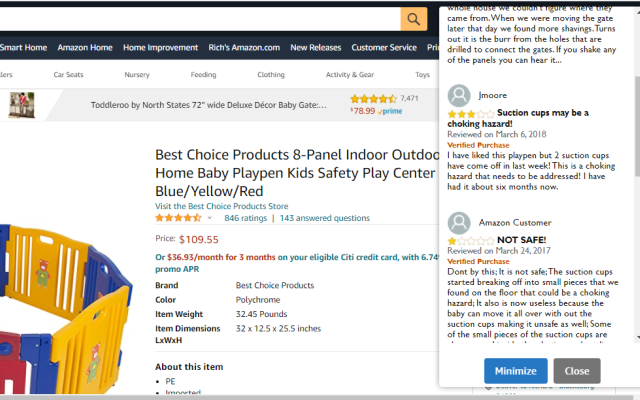Click the one-star rating on NOT SAFE review
Image resolution: width=640 pixels, height=400 pixels.
coord(470,241)
